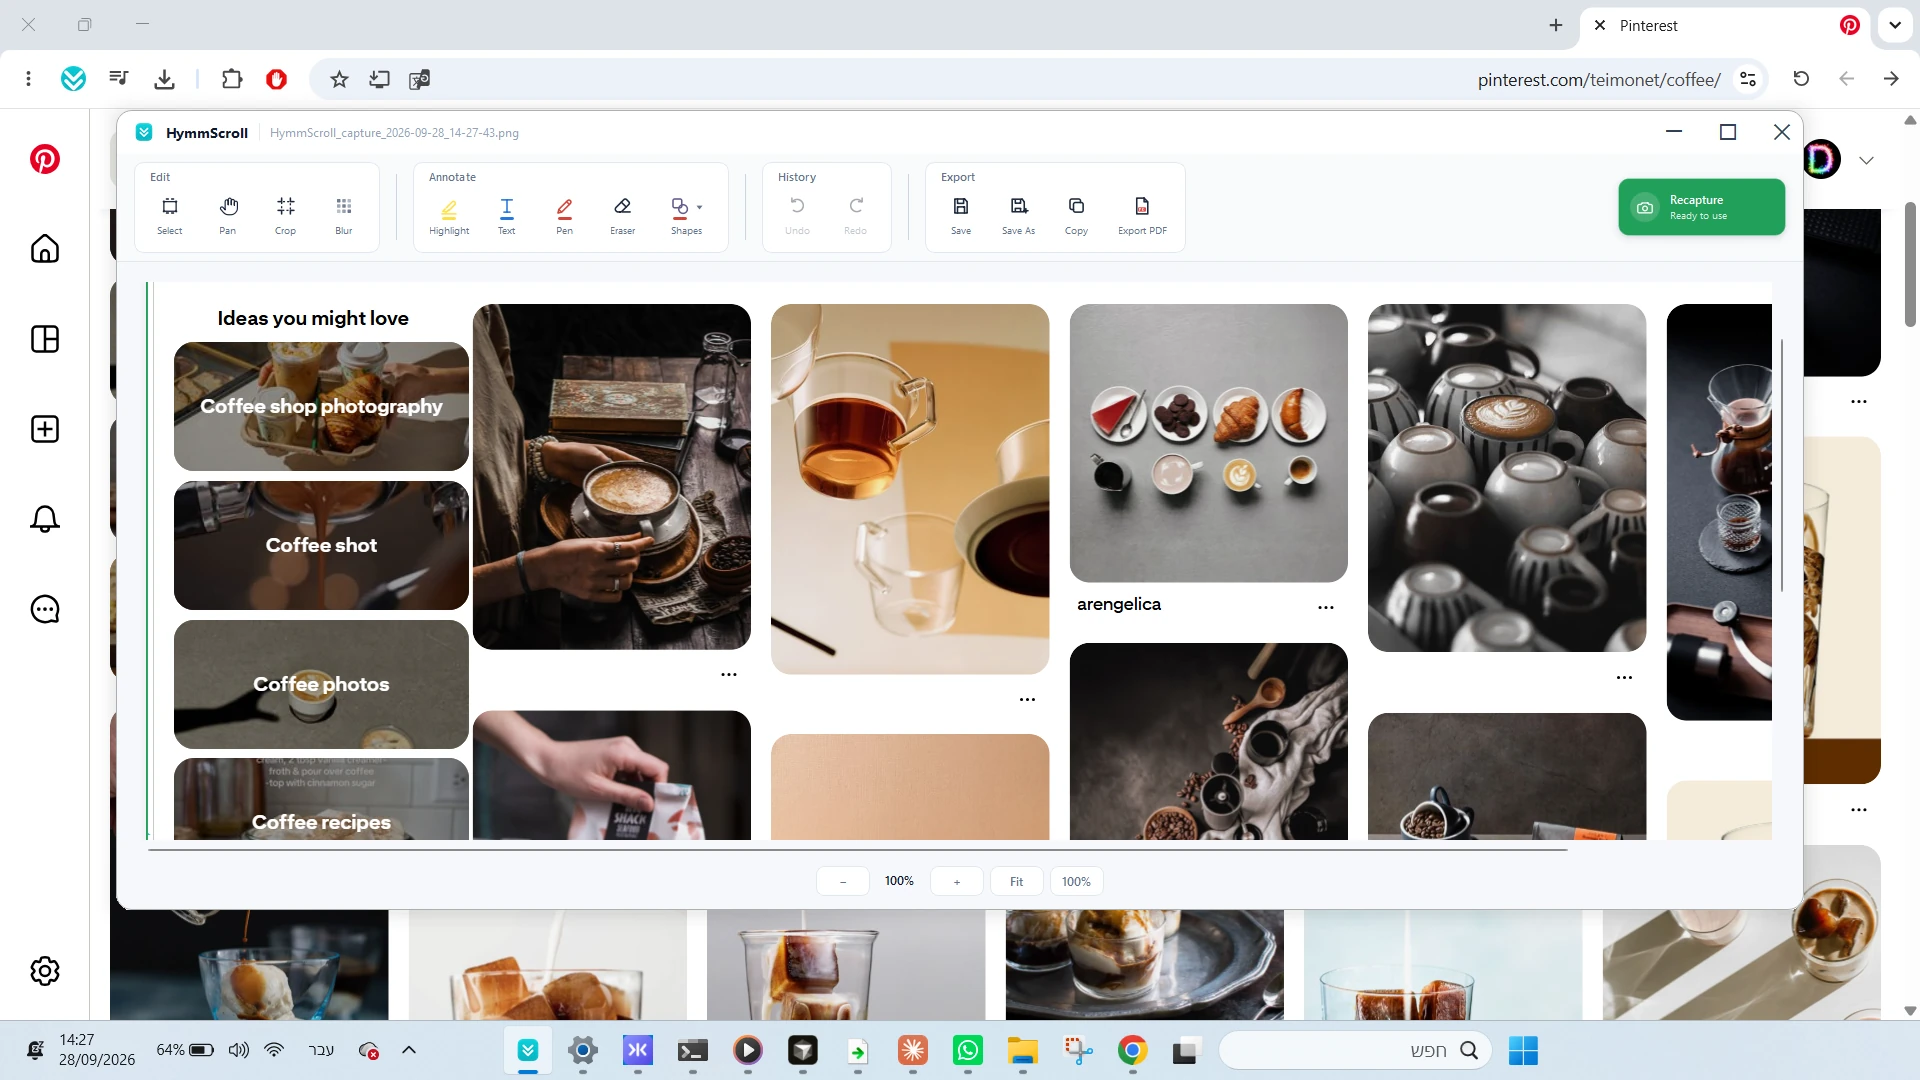Click the browser address bar URL
1920x1080 pixels.
point(1599,80)
